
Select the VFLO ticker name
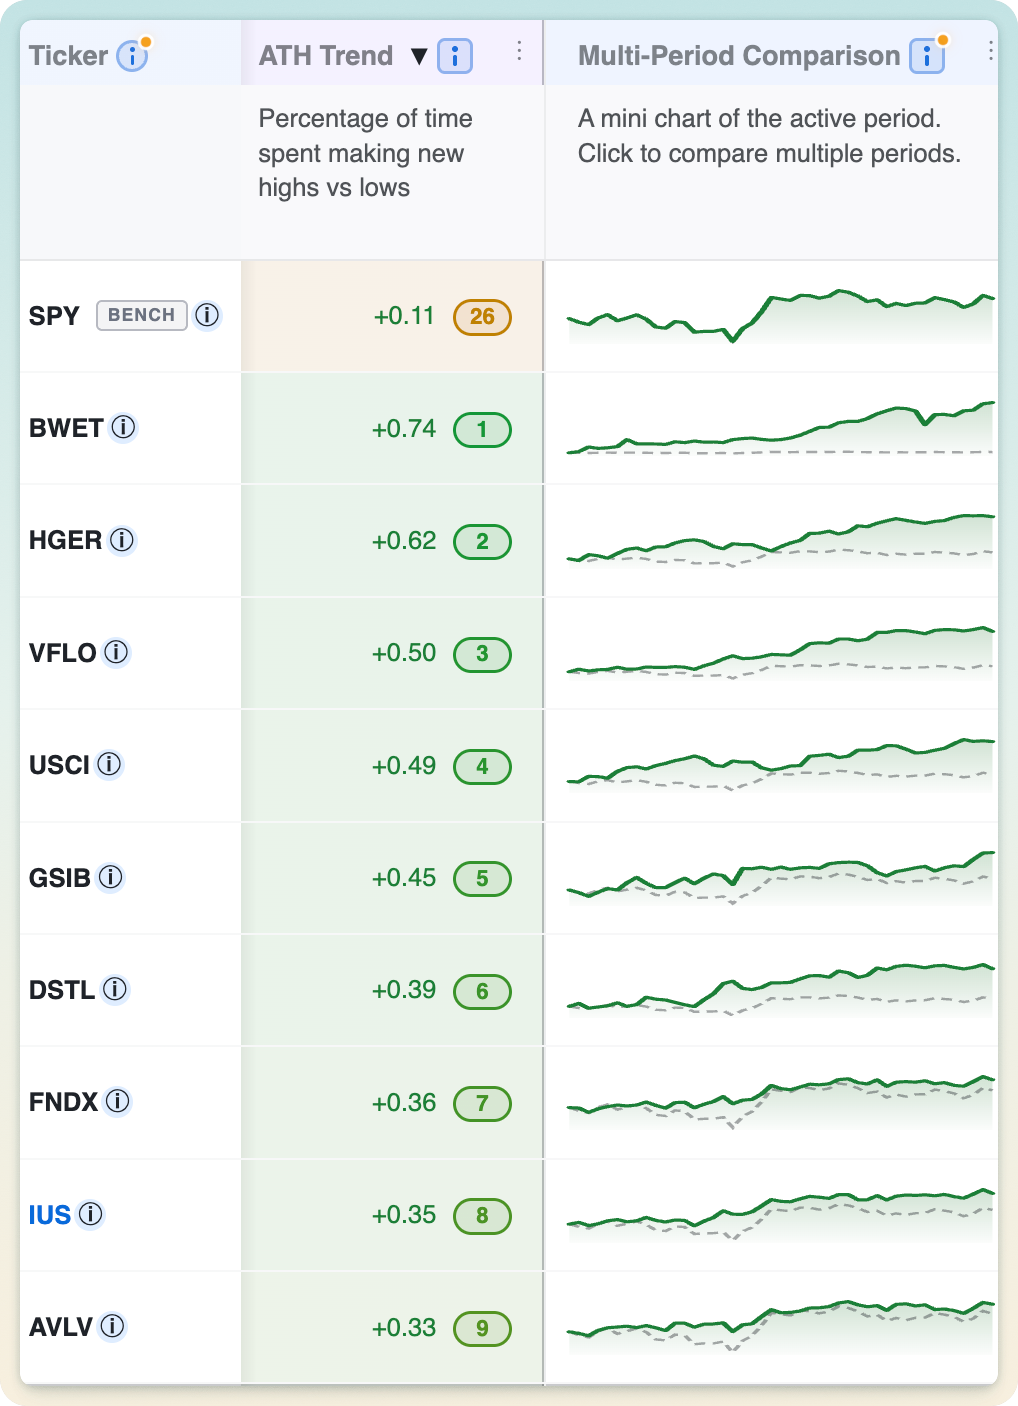click(x=62, y=653)
